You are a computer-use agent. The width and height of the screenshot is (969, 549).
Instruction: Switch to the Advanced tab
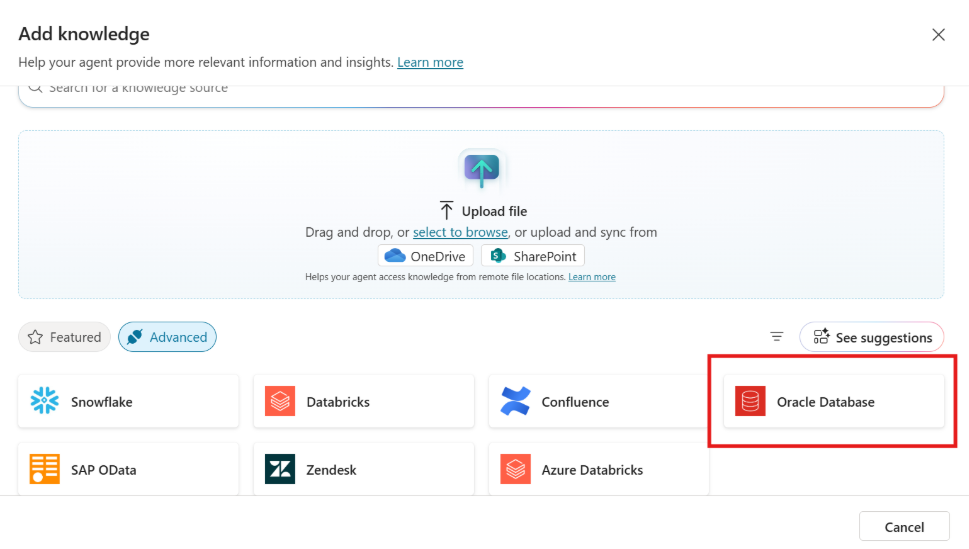coord(167,337)
